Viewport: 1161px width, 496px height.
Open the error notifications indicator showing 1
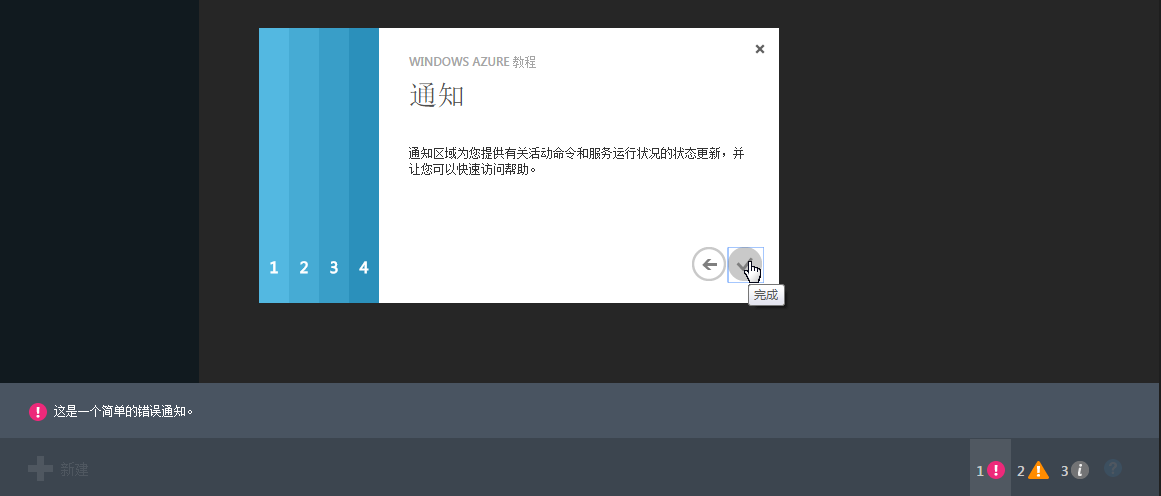click(x=990, y=469)
